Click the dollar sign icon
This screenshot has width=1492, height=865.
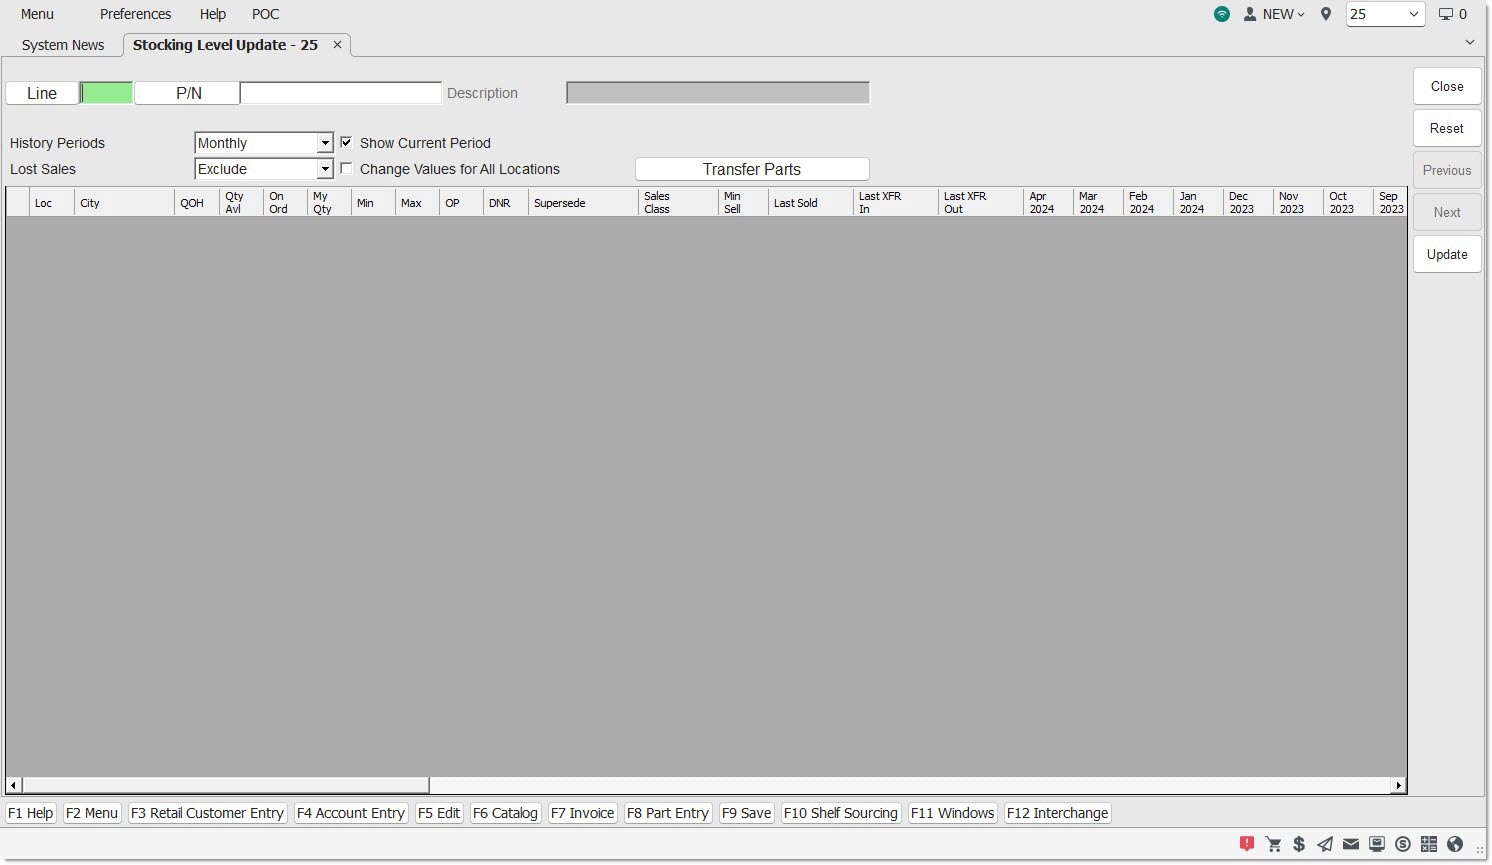pyautogui.click(x=1299, y=844)
